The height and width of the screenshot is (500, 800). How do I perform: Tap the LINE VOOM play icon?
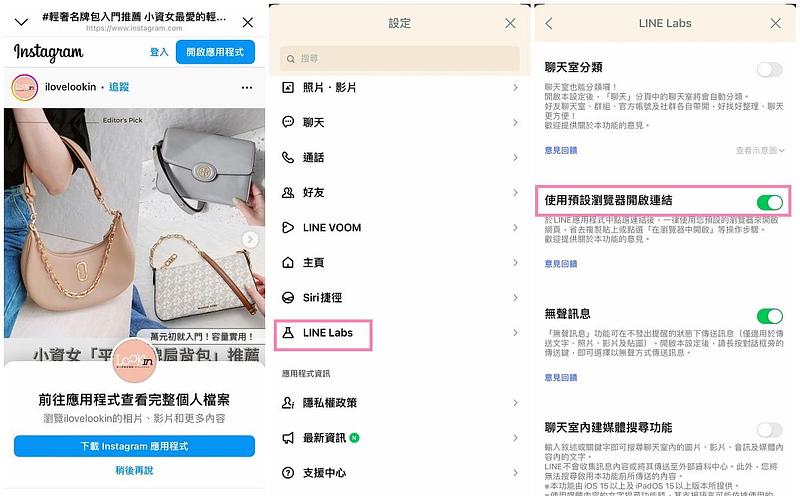point(288,228)
